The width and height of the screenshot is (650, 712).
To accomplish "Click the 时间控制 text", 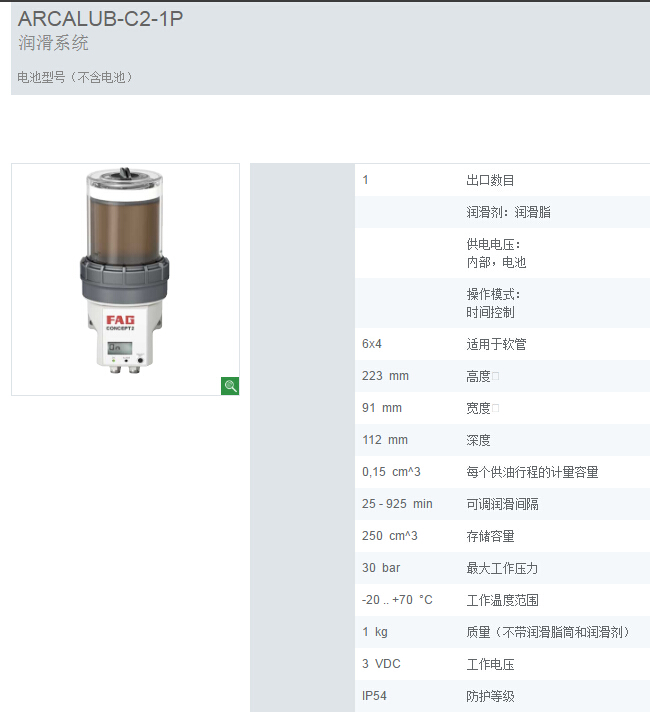I will point(490,312).
